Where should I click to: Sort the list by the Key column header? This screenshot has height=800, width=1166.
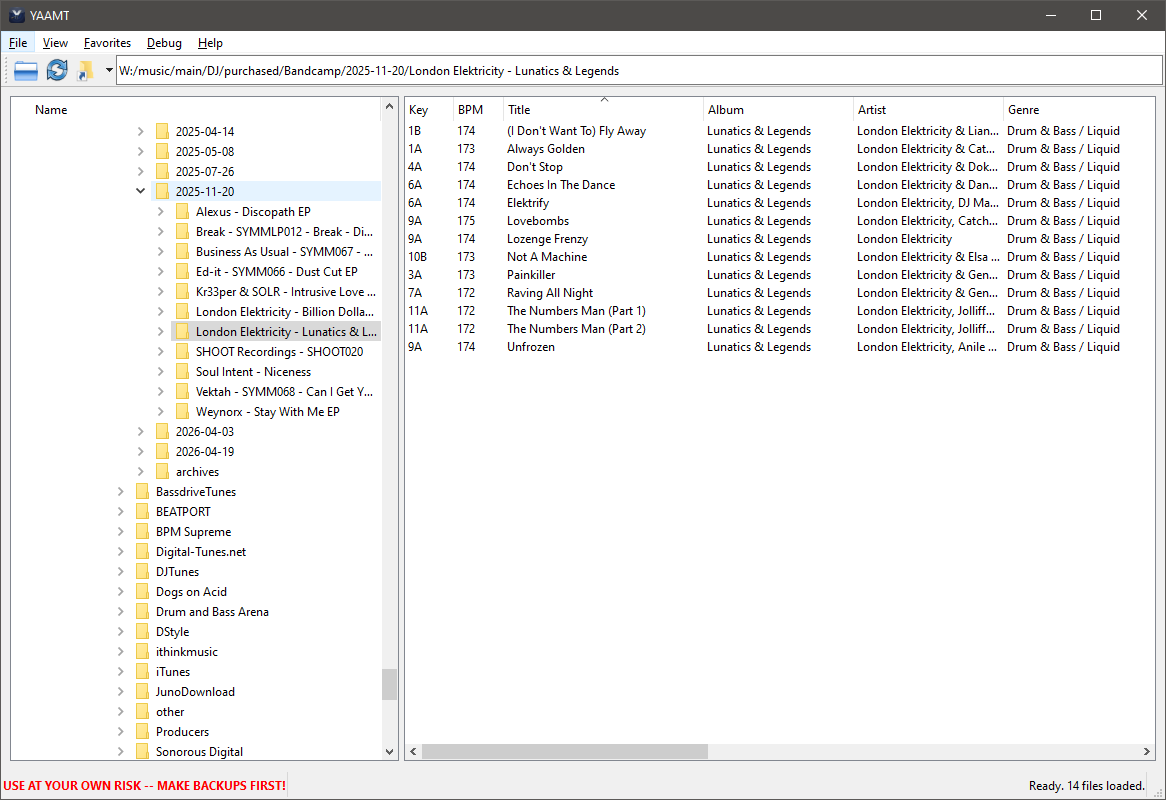coord(428,109)
